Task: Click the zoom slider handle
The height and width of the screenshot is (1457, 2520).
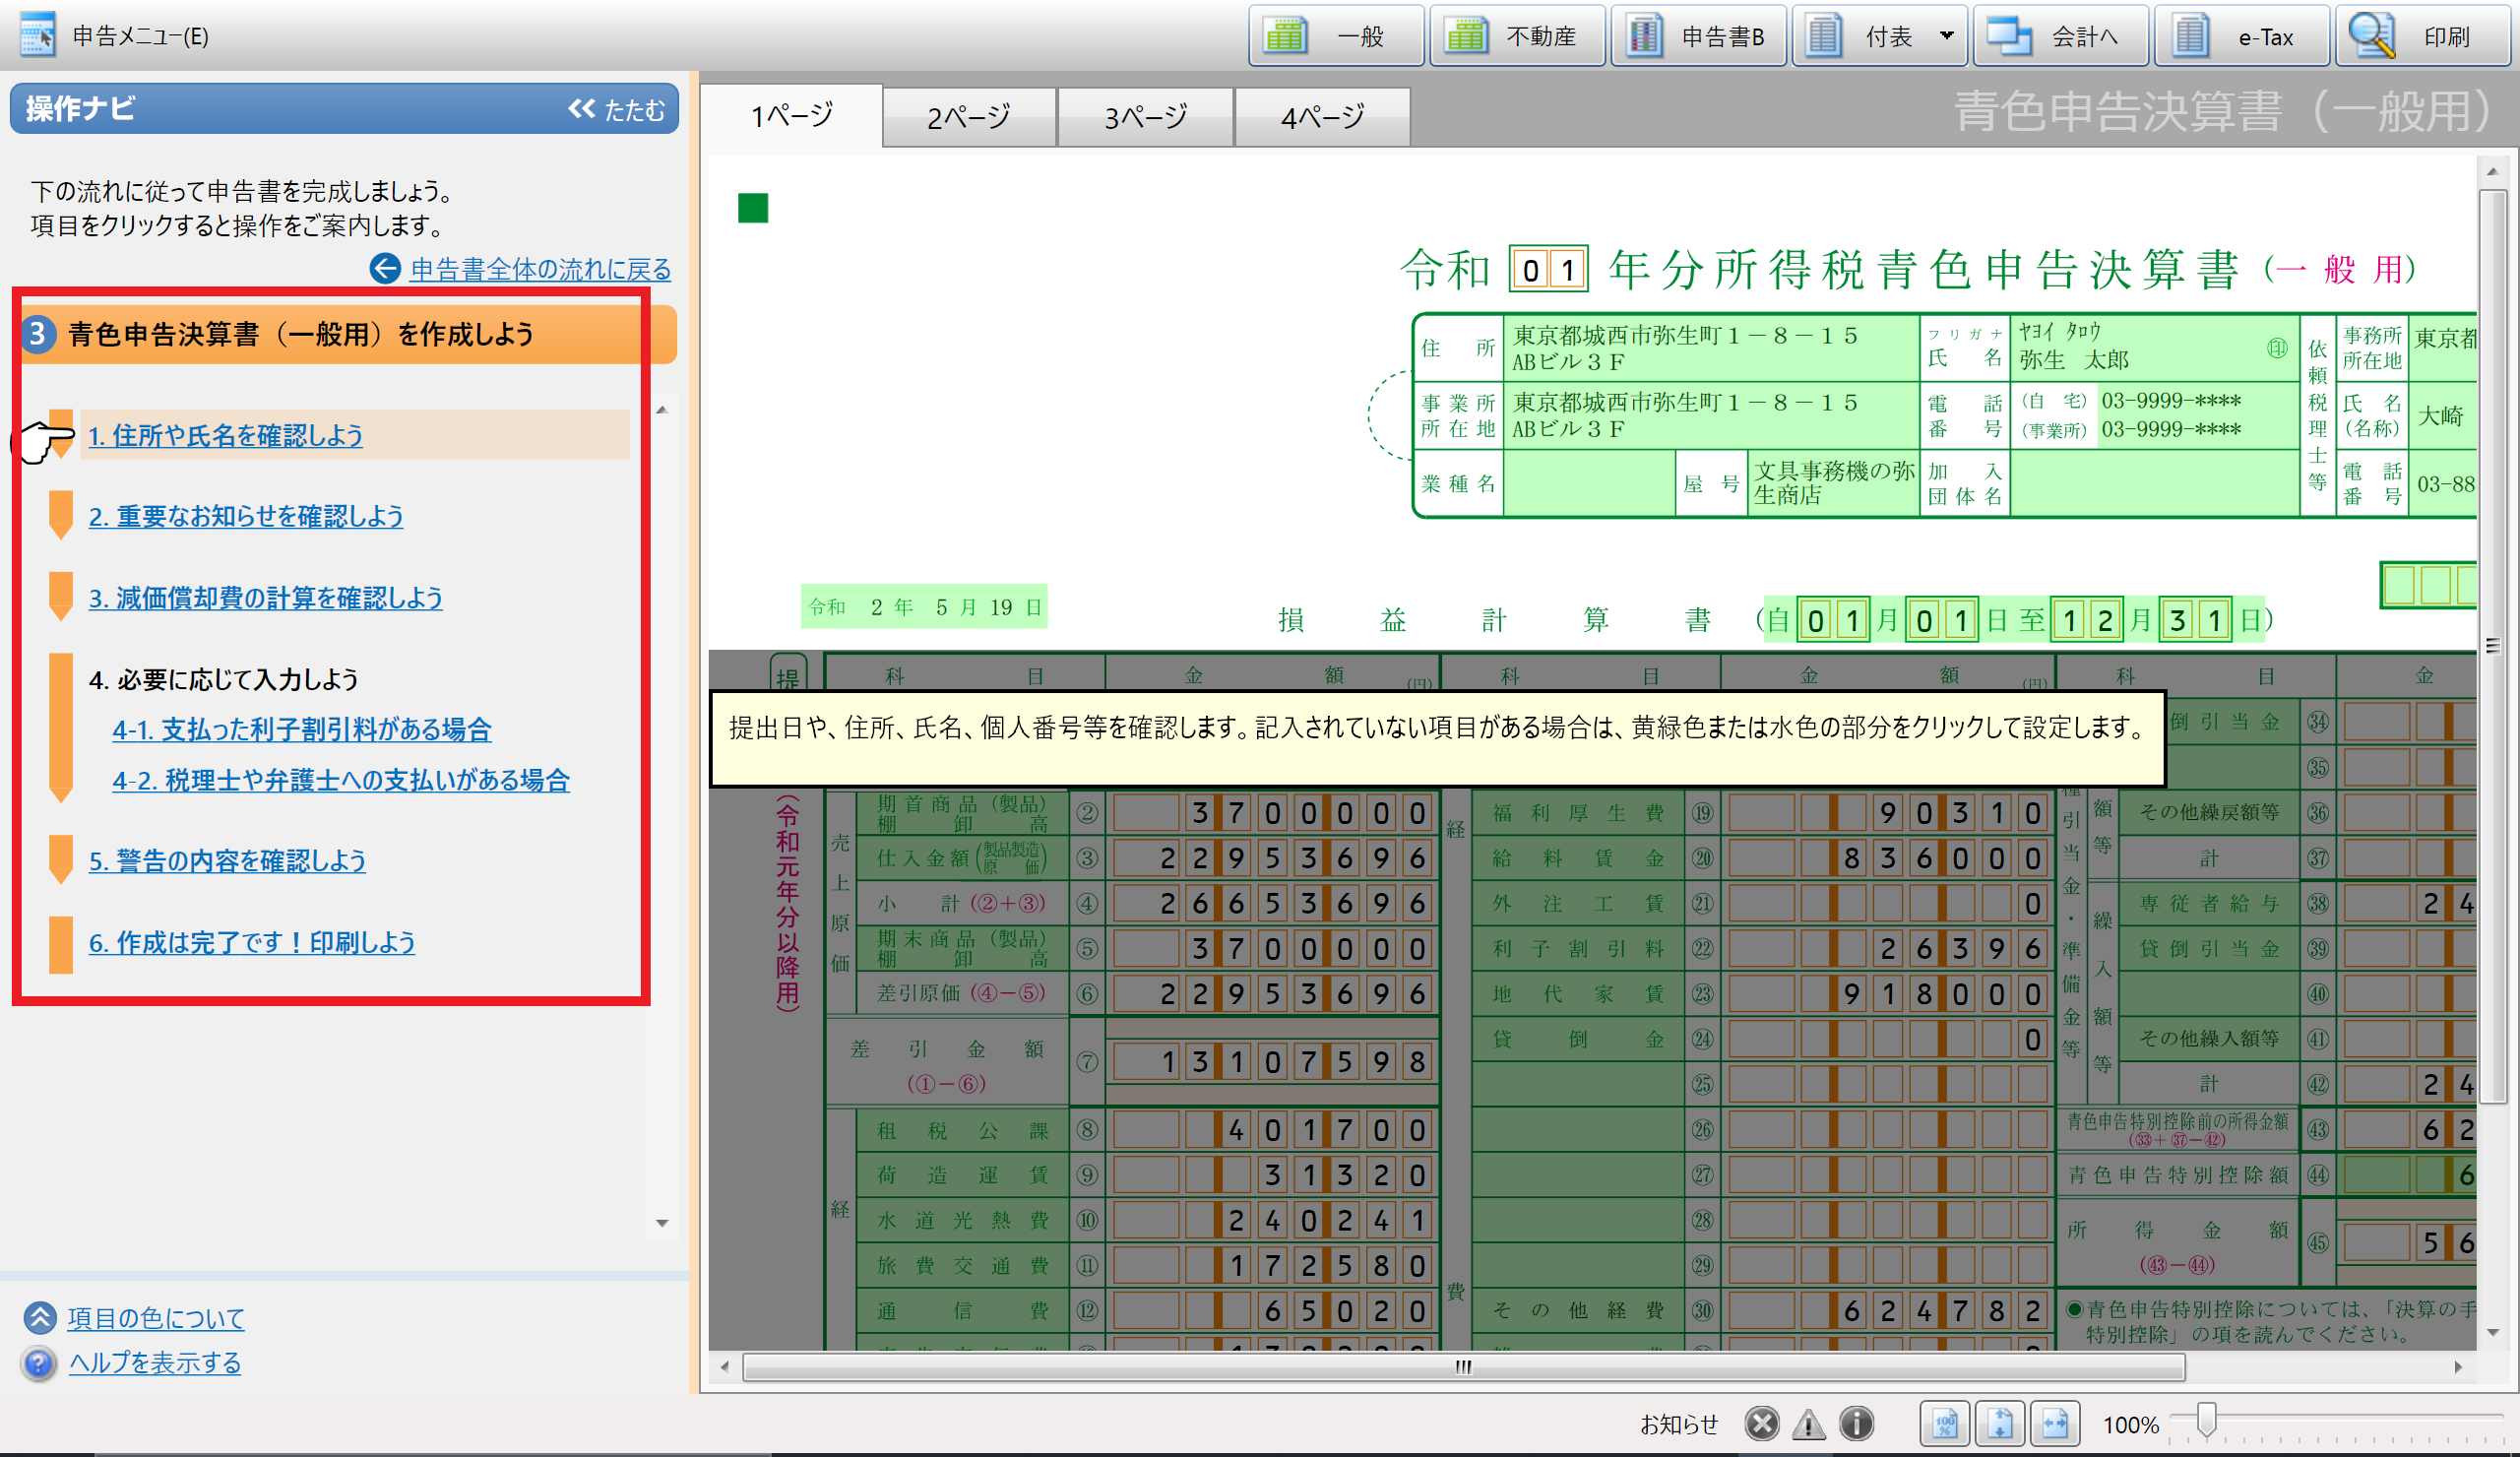Action: click(2206, 1420)
